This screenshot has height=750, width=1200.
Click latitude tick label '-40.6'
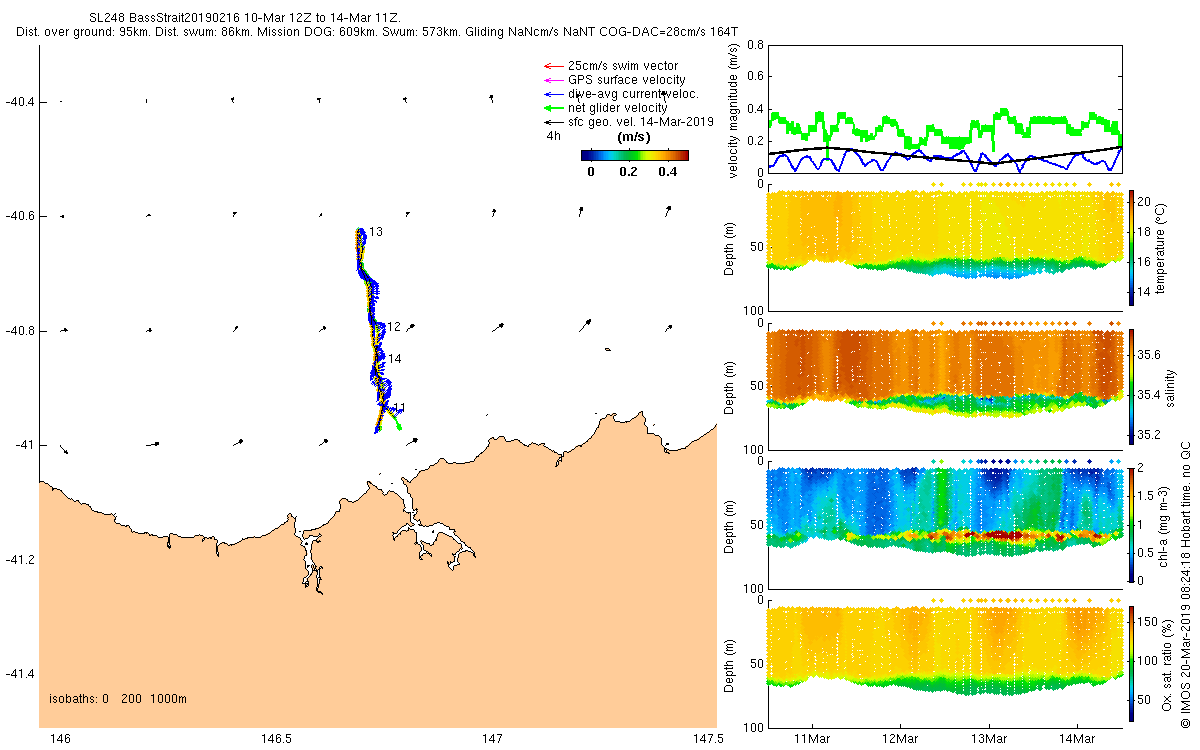[19, 216]
